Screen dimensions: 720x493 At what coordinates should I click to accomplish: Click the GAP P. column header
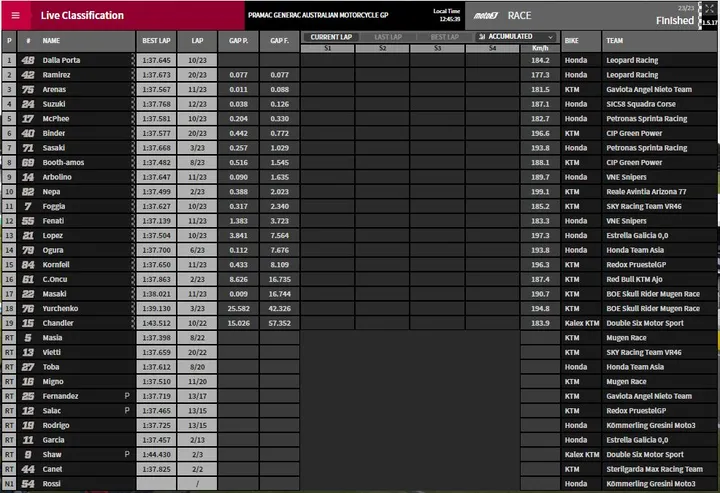pos(238,41)
